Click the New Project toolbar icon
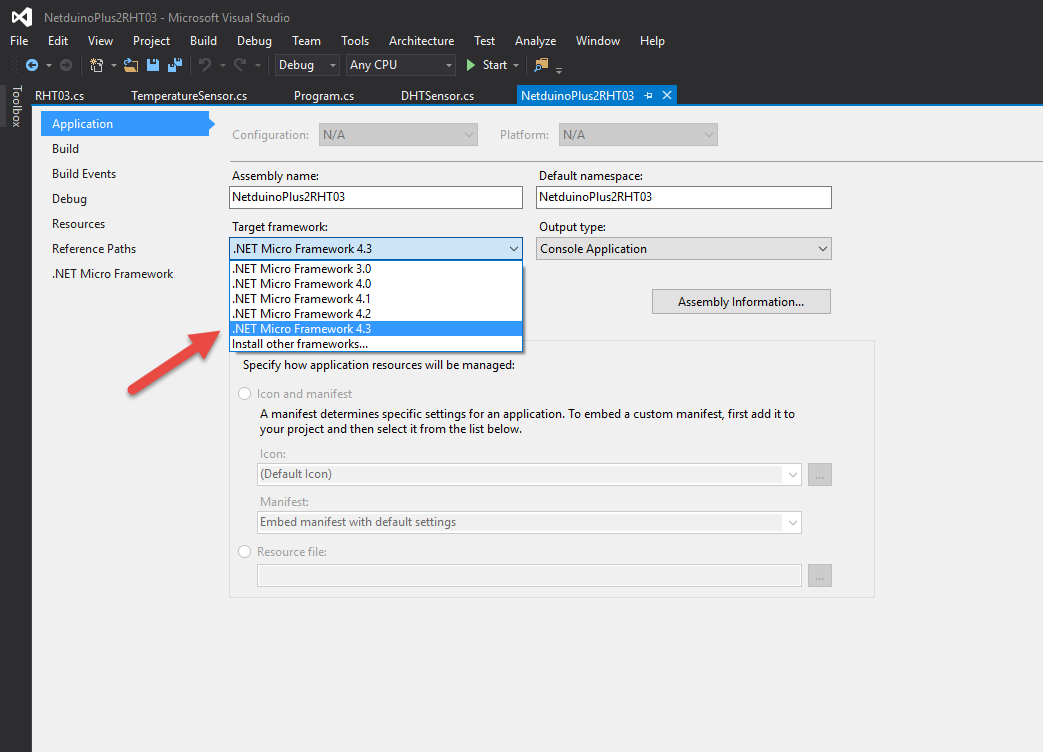The image size is (1043, 752). 96,65
